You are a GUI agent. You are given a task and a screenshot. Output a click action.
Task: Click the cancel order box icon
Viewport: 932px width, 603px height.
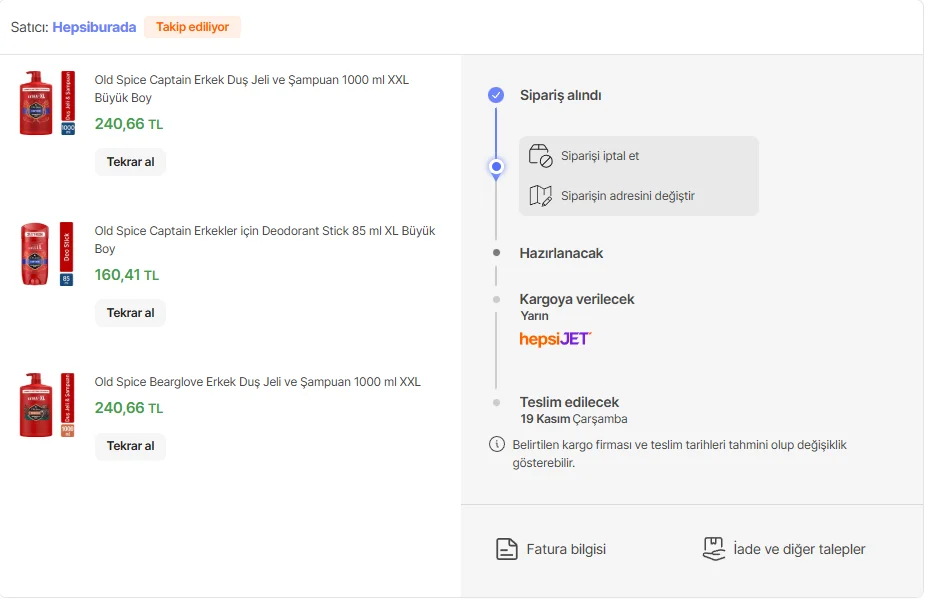540,156
